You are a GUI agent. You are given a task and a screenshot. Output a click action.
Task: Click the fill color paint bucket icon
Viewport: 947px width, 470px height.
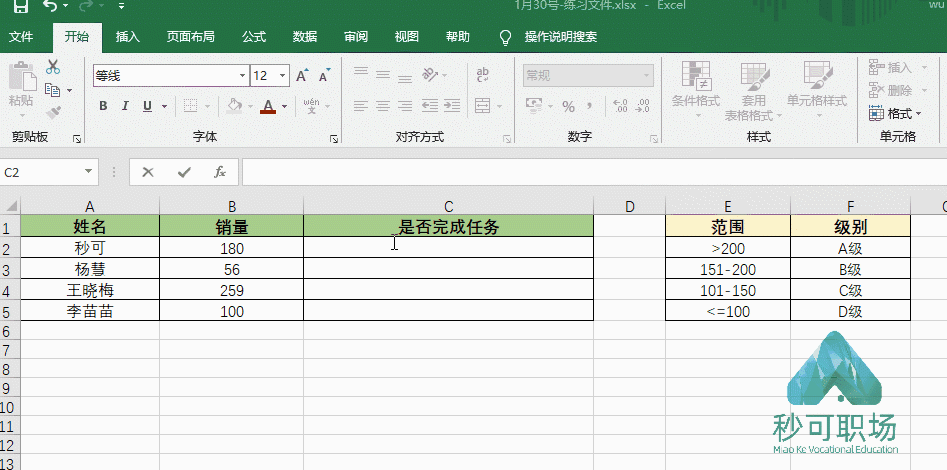pos(234,106)
